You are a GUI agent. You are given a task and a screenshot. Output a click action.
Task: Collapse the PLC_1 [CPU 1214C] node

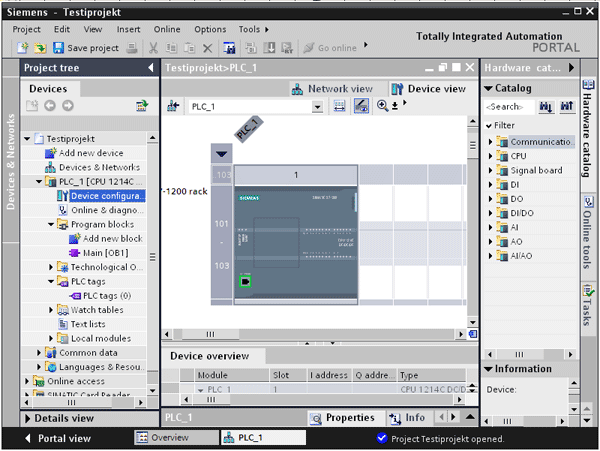point(39,182)
